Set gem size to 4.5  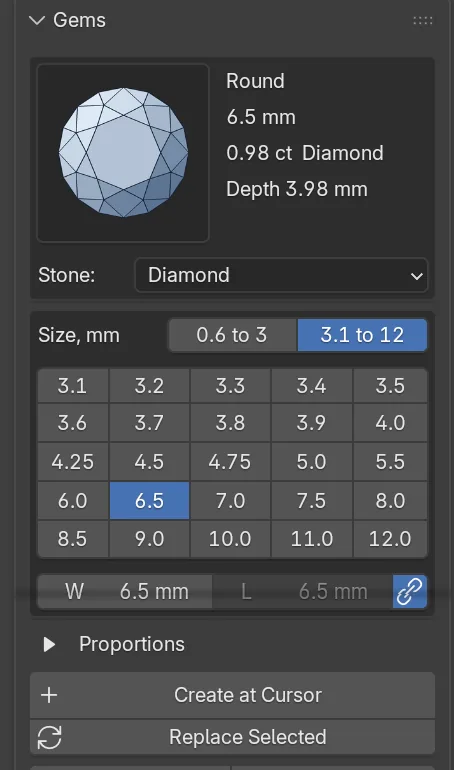tap(149, 462)
